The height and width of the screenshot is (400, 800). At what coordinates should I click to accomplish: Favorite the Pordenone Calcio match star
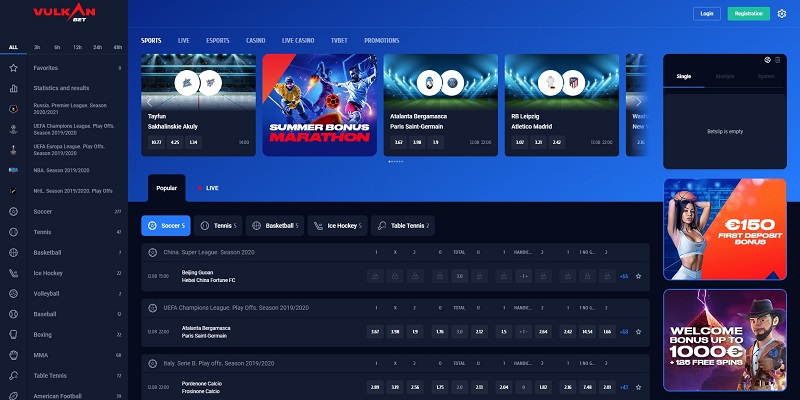(638, 387)
